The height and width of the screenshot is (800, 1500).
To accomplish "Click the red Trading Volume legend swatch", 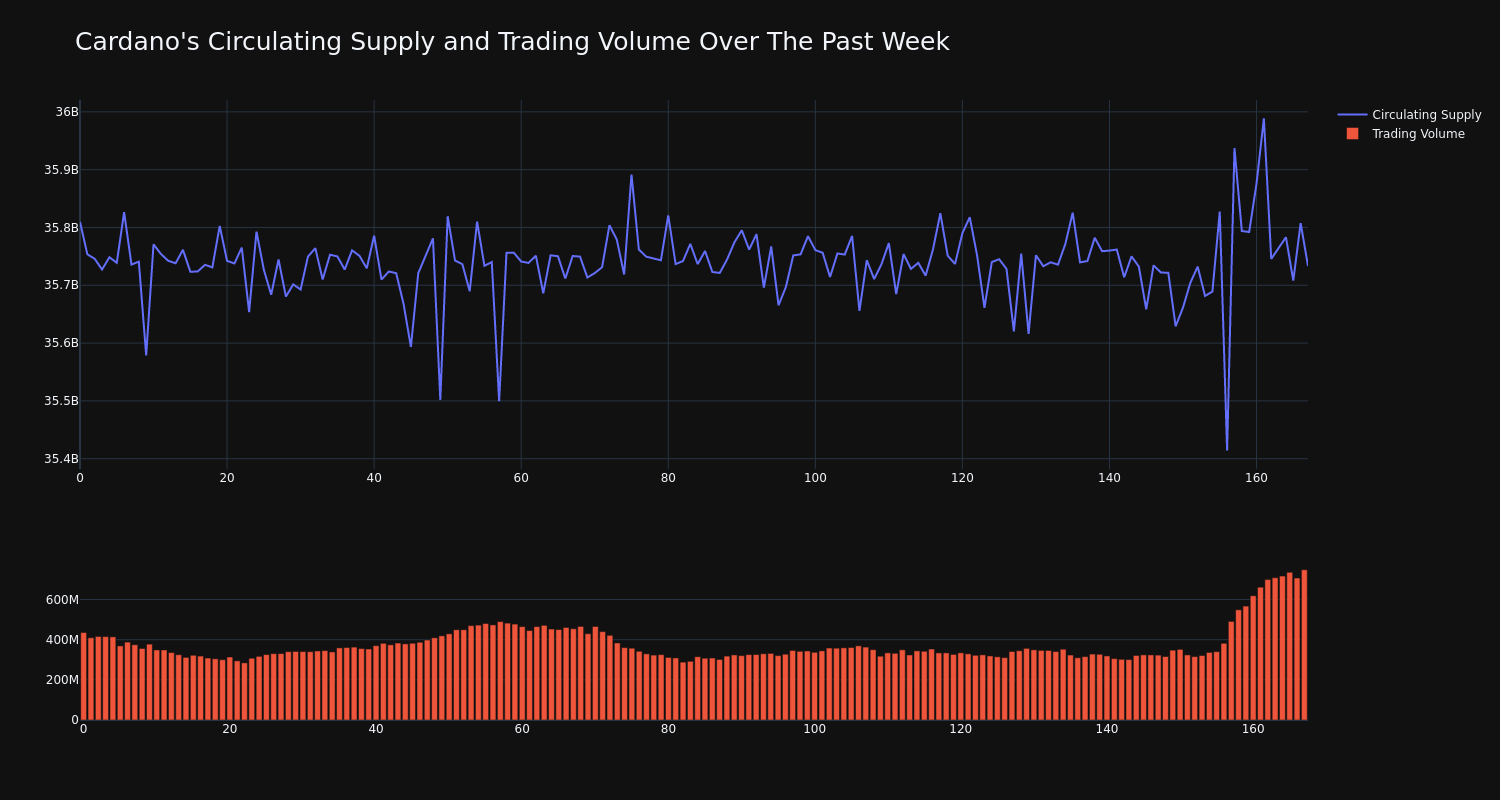I will click(1352, 134).
